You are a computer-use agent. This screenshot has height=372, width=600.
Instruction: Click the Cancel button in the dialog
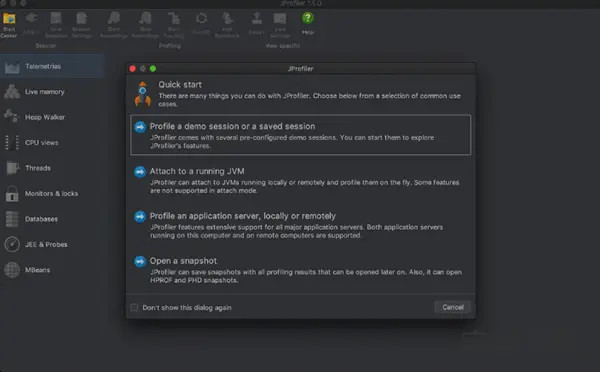(x=453, y=307)
